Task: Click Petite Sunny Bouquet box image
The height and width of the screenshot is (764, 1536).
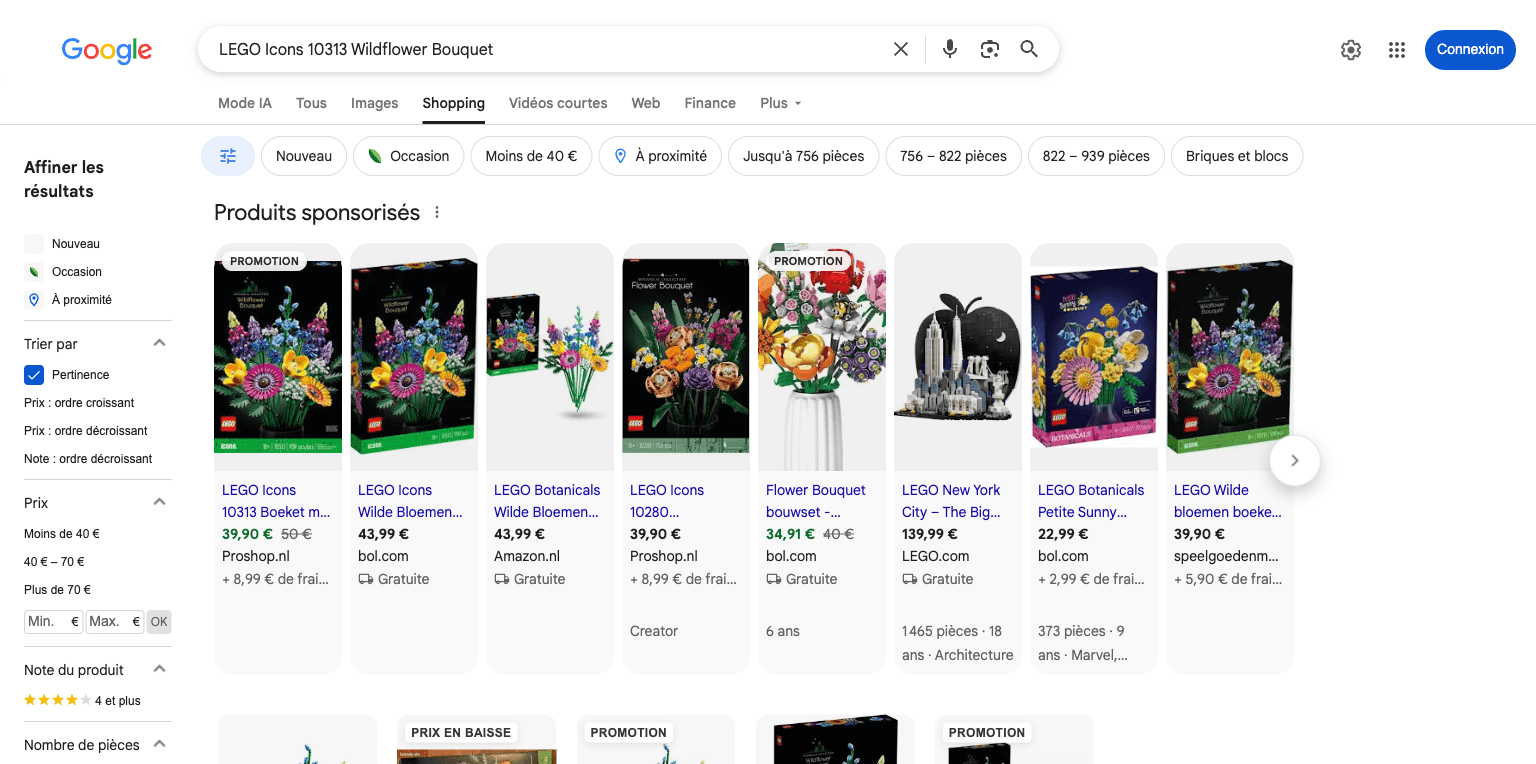Action: pyautogui.click(x=1094, y=357)
